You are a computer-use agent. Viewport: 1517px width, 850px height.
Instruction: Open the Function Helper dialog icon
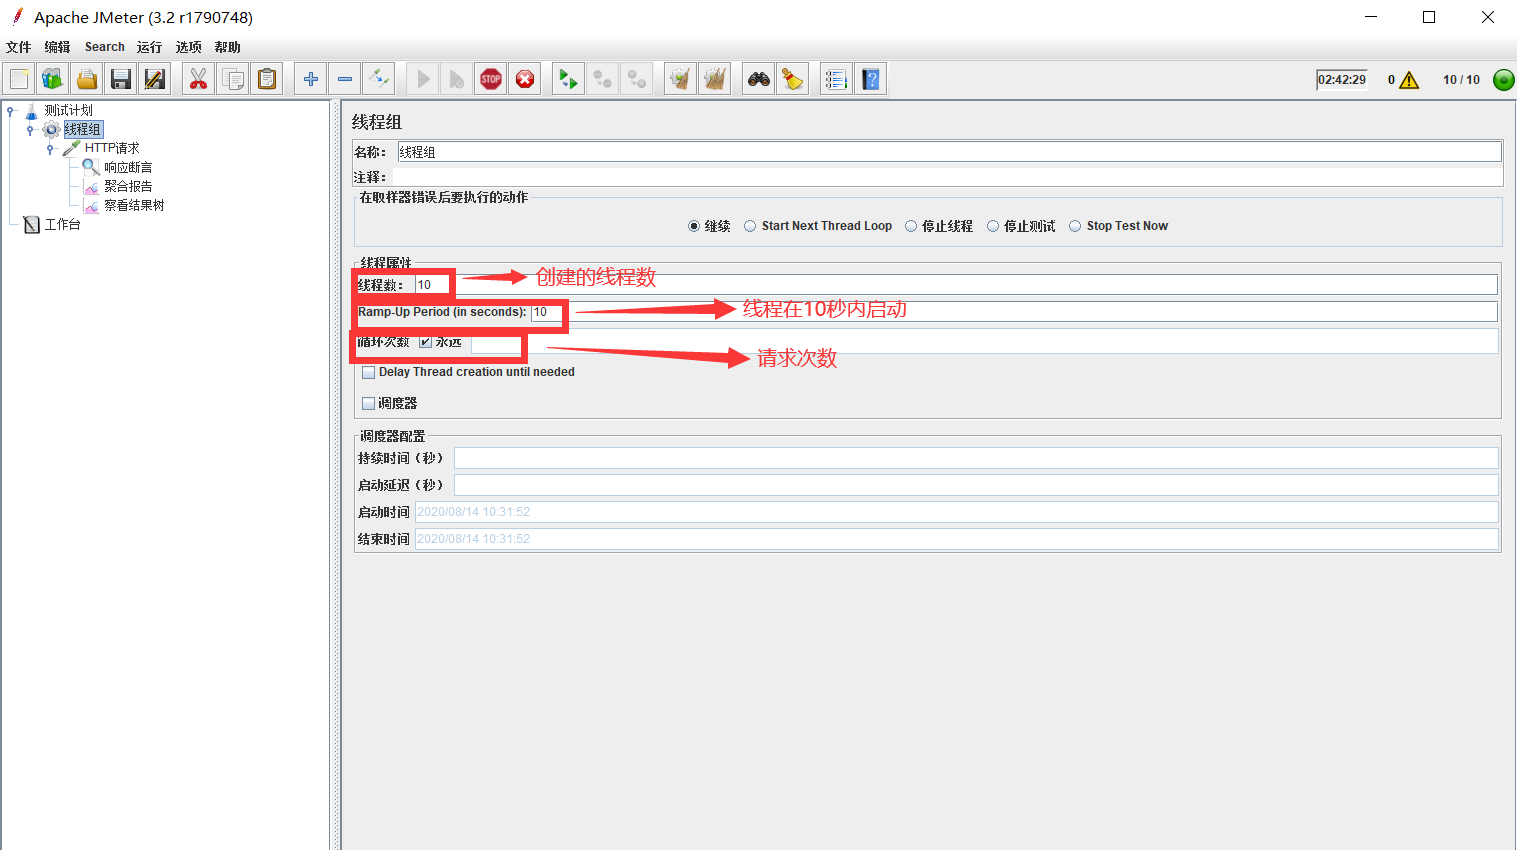click(x=837, y=79)
